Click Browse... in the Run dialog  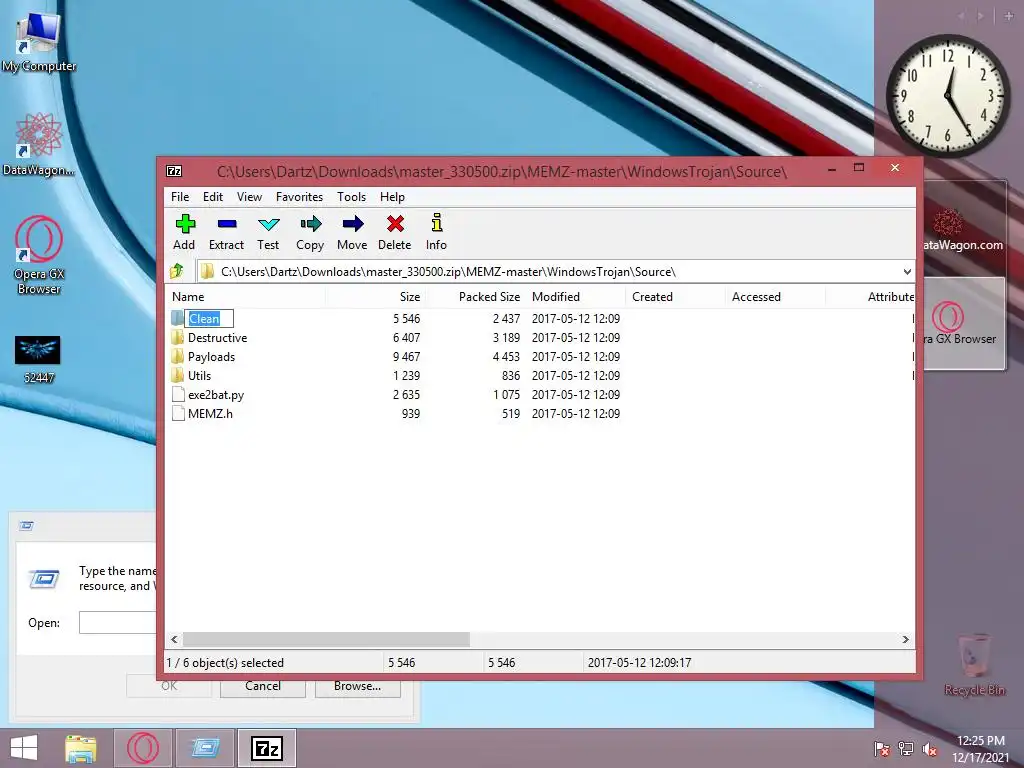357,686
